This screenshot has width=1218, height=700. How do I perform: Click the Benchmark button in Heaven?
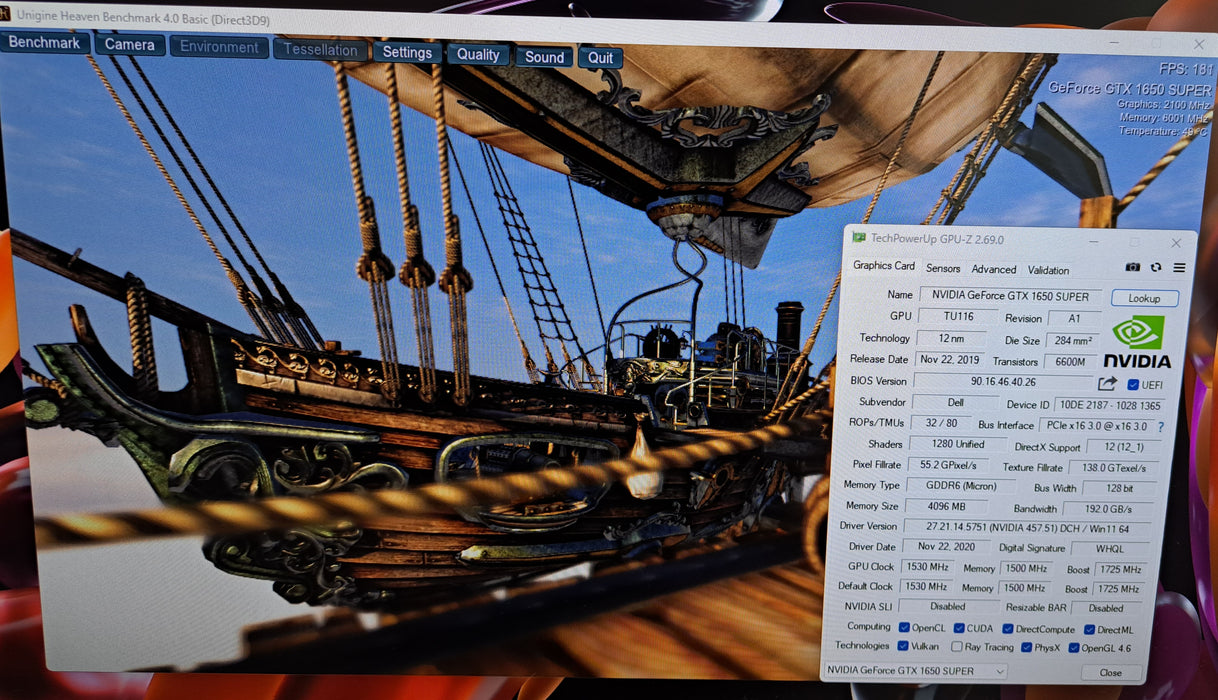(x=45, y=43)
